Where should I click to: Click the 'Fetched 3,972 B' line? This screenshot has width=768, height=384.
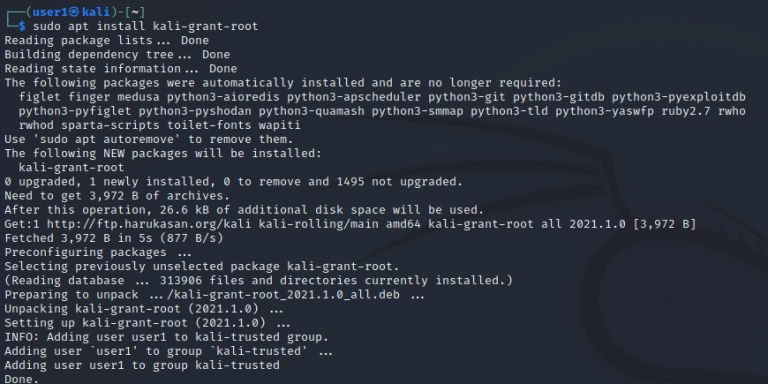[x=114, y=239]
